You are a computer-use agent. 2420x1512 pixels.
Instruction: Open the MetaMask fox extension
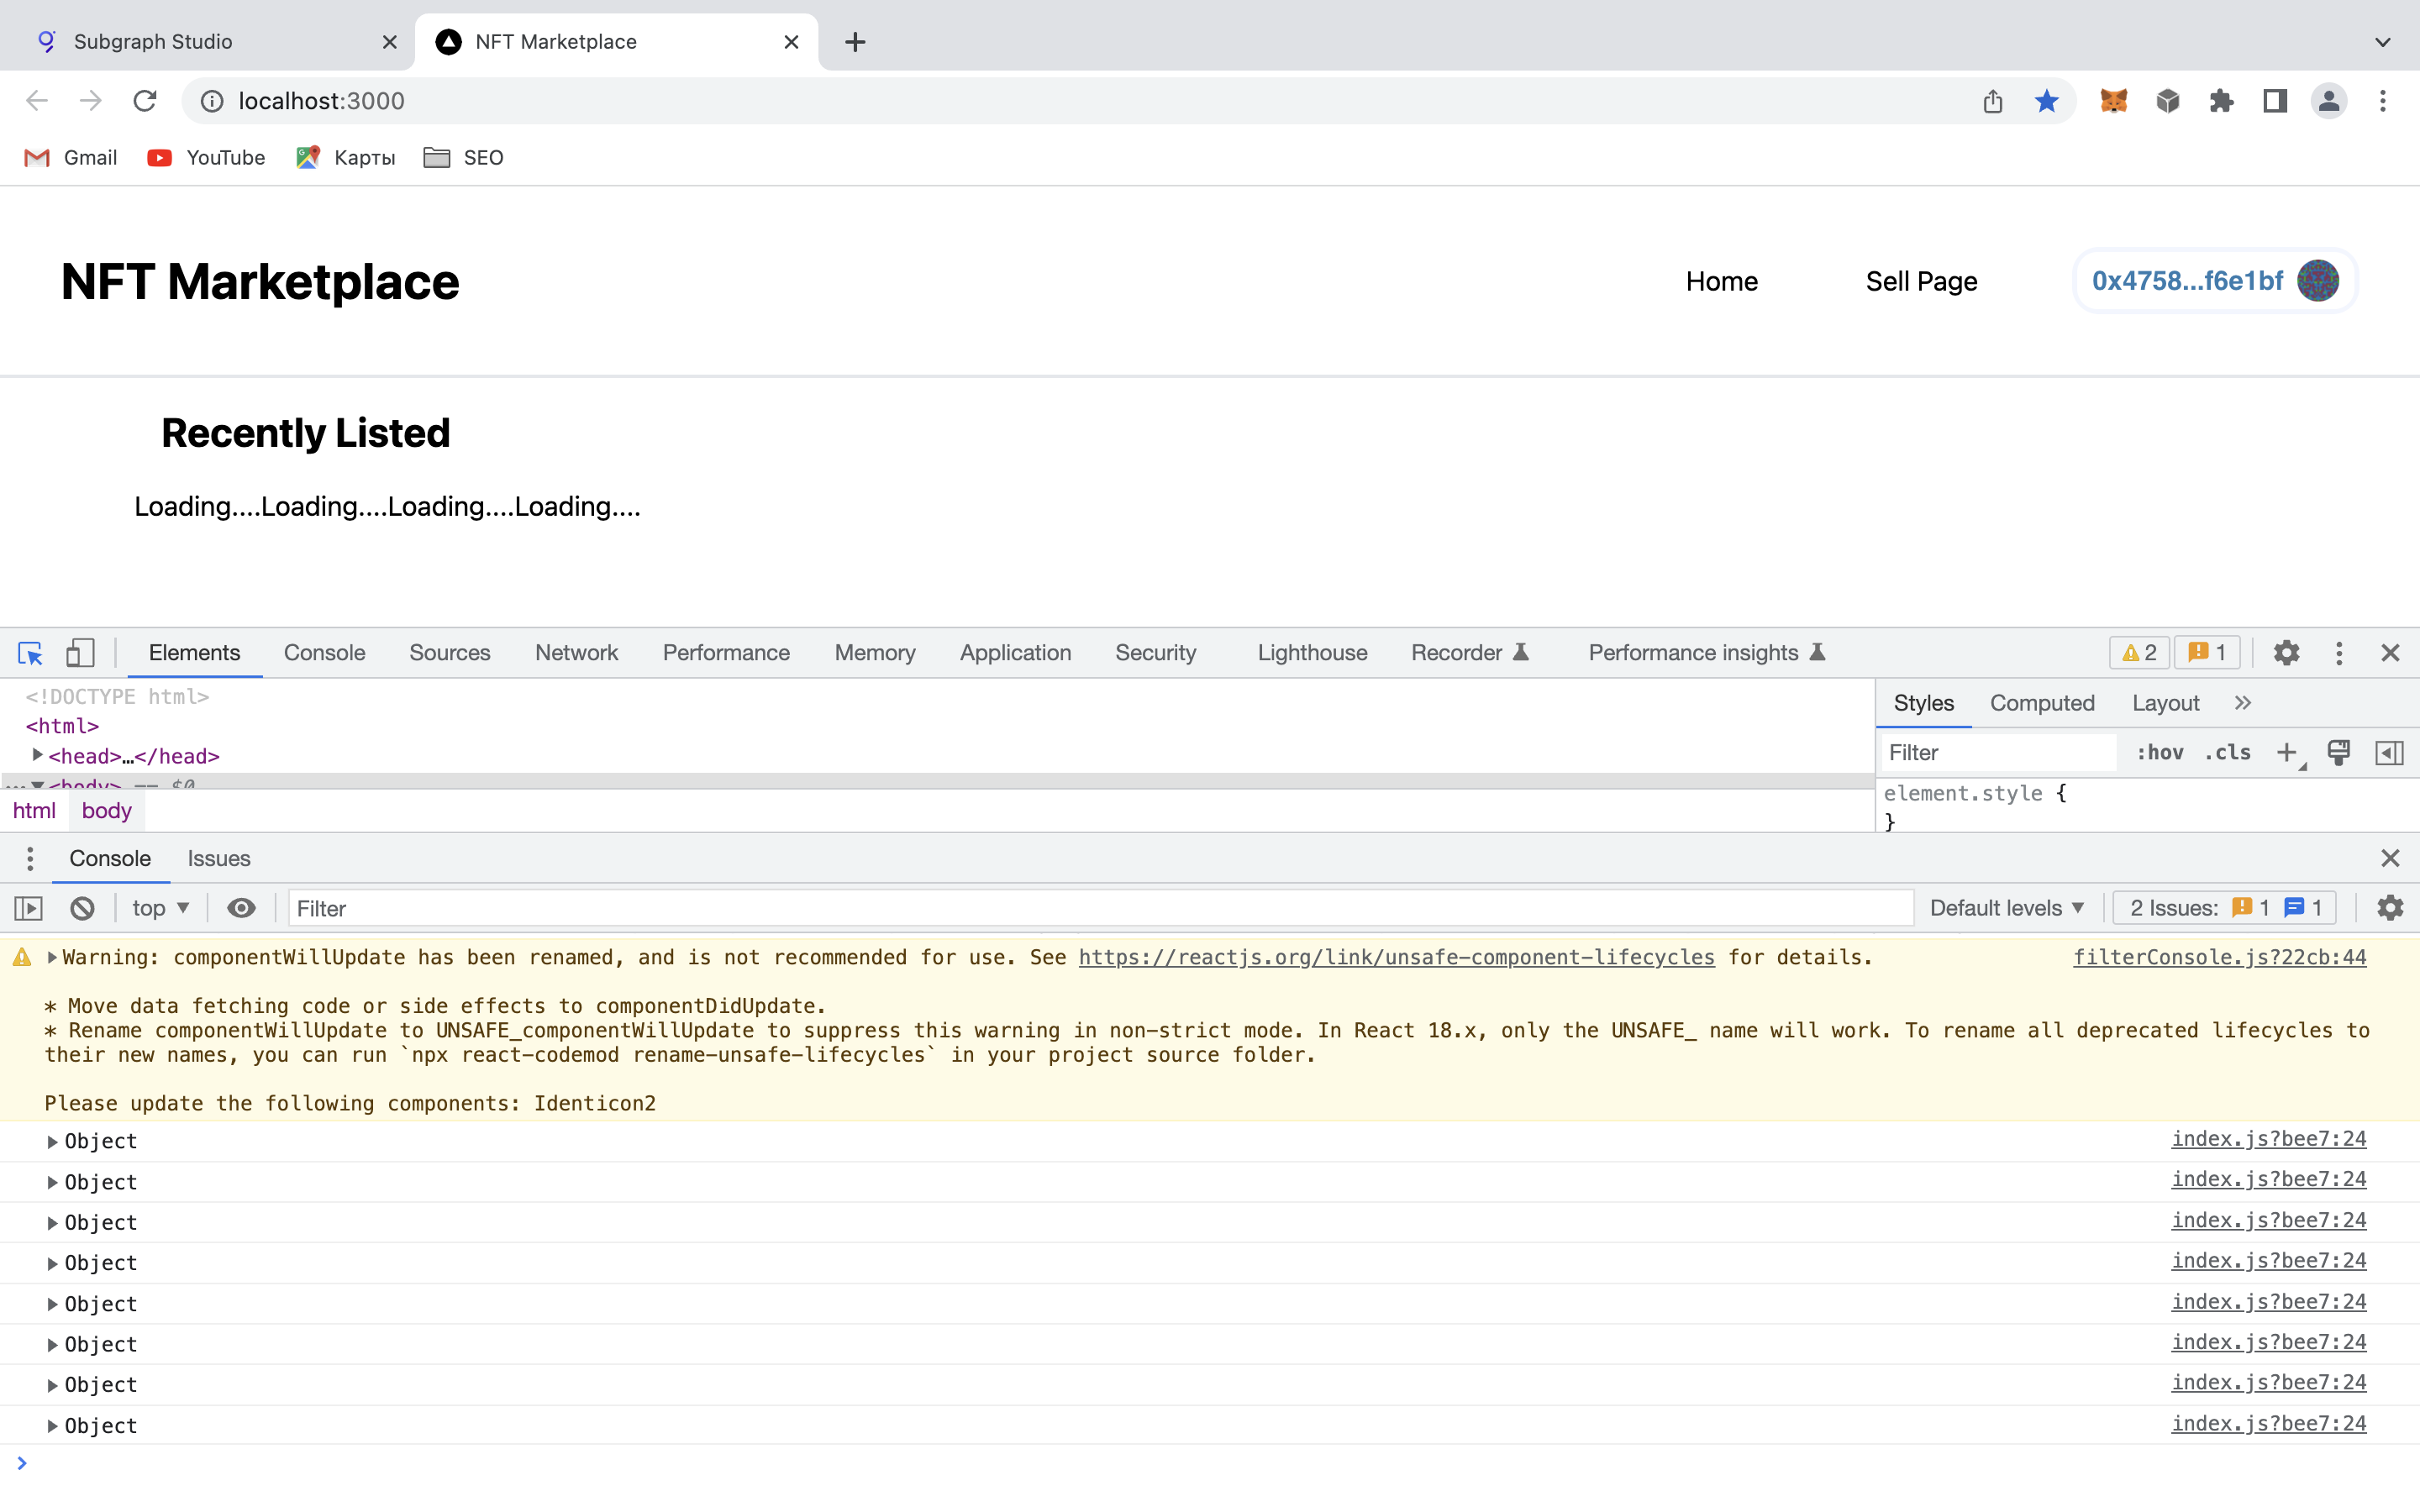2113,101
